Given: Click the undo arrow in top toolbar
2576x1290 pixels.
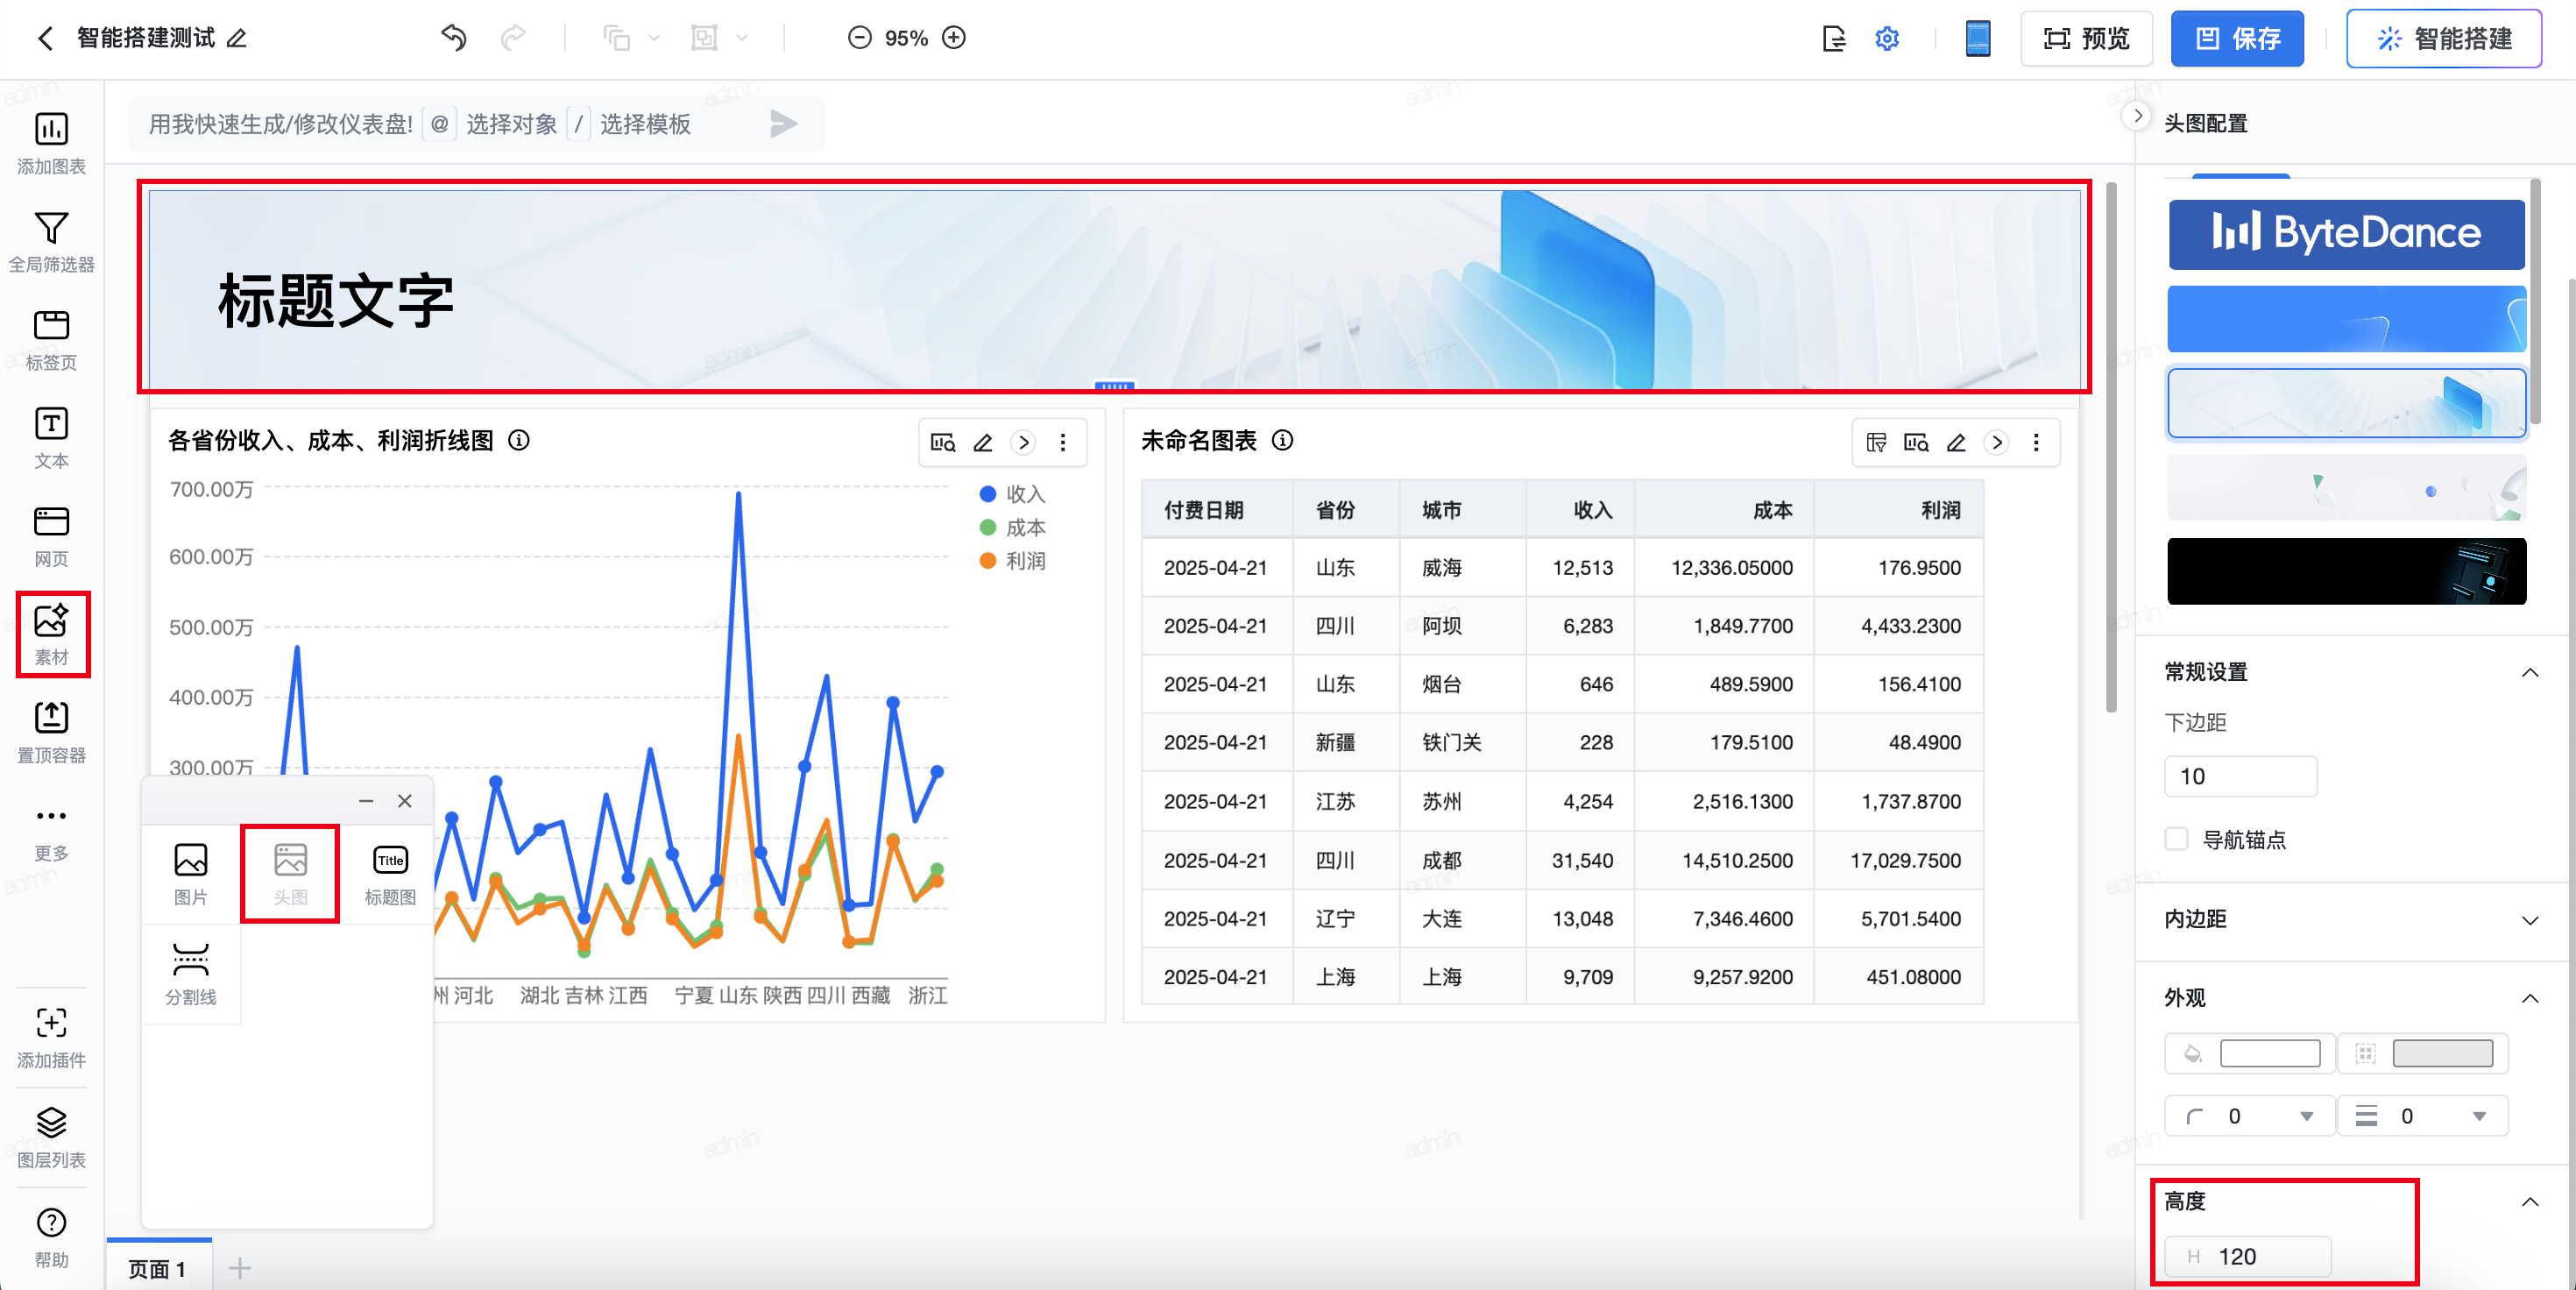Looking at the screenshot, I should pyautogui.click(x=454, y=38).
